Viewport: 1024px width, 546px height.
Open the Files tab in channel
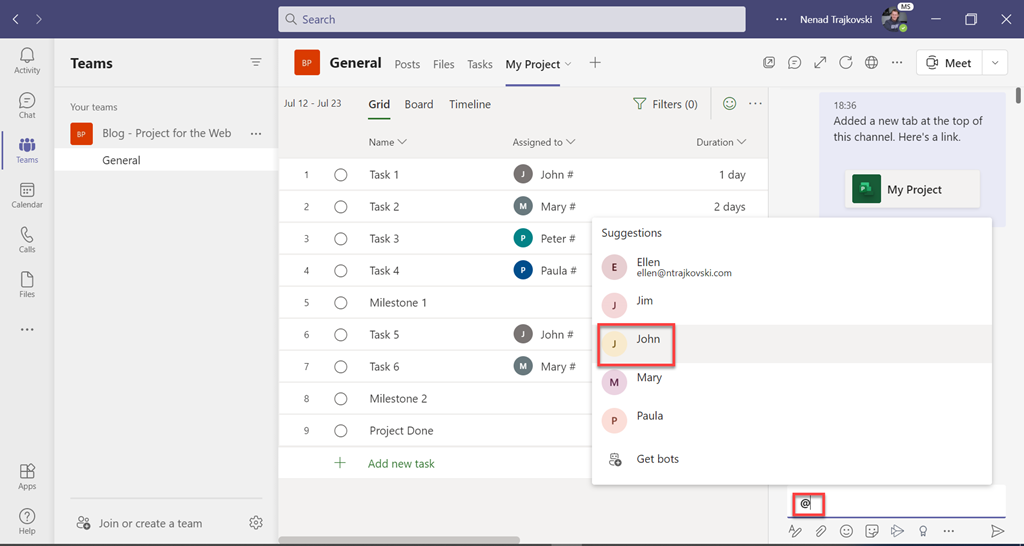pyautogui.click(x=444, y=64)
